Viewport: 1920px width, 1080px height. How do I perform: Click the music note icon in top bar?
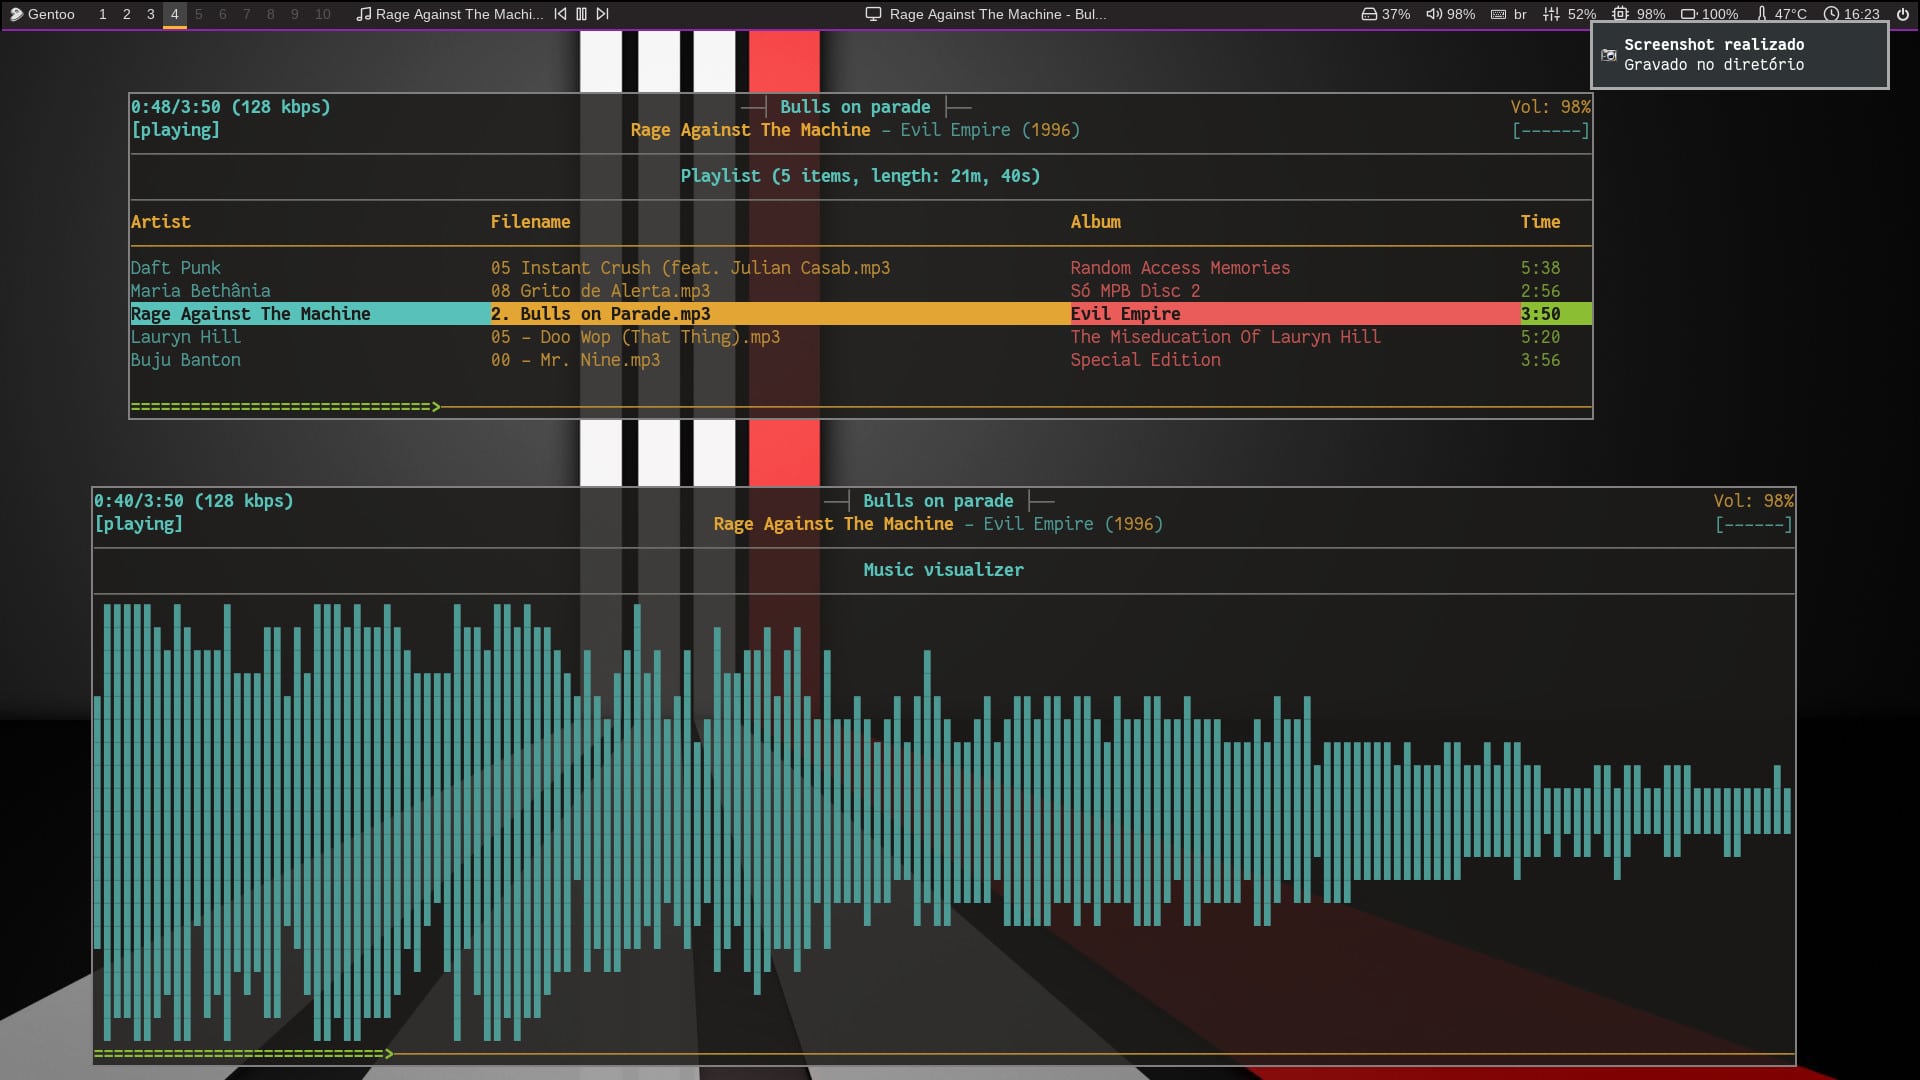tap(364, 14)
